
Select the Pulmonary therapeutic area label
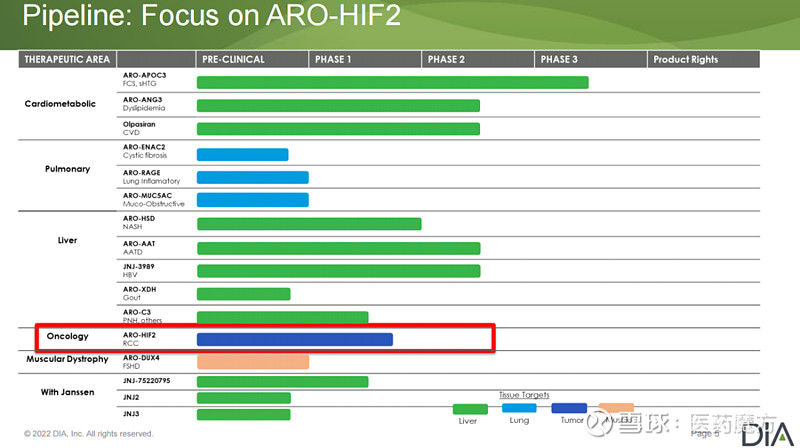(67, 169)
